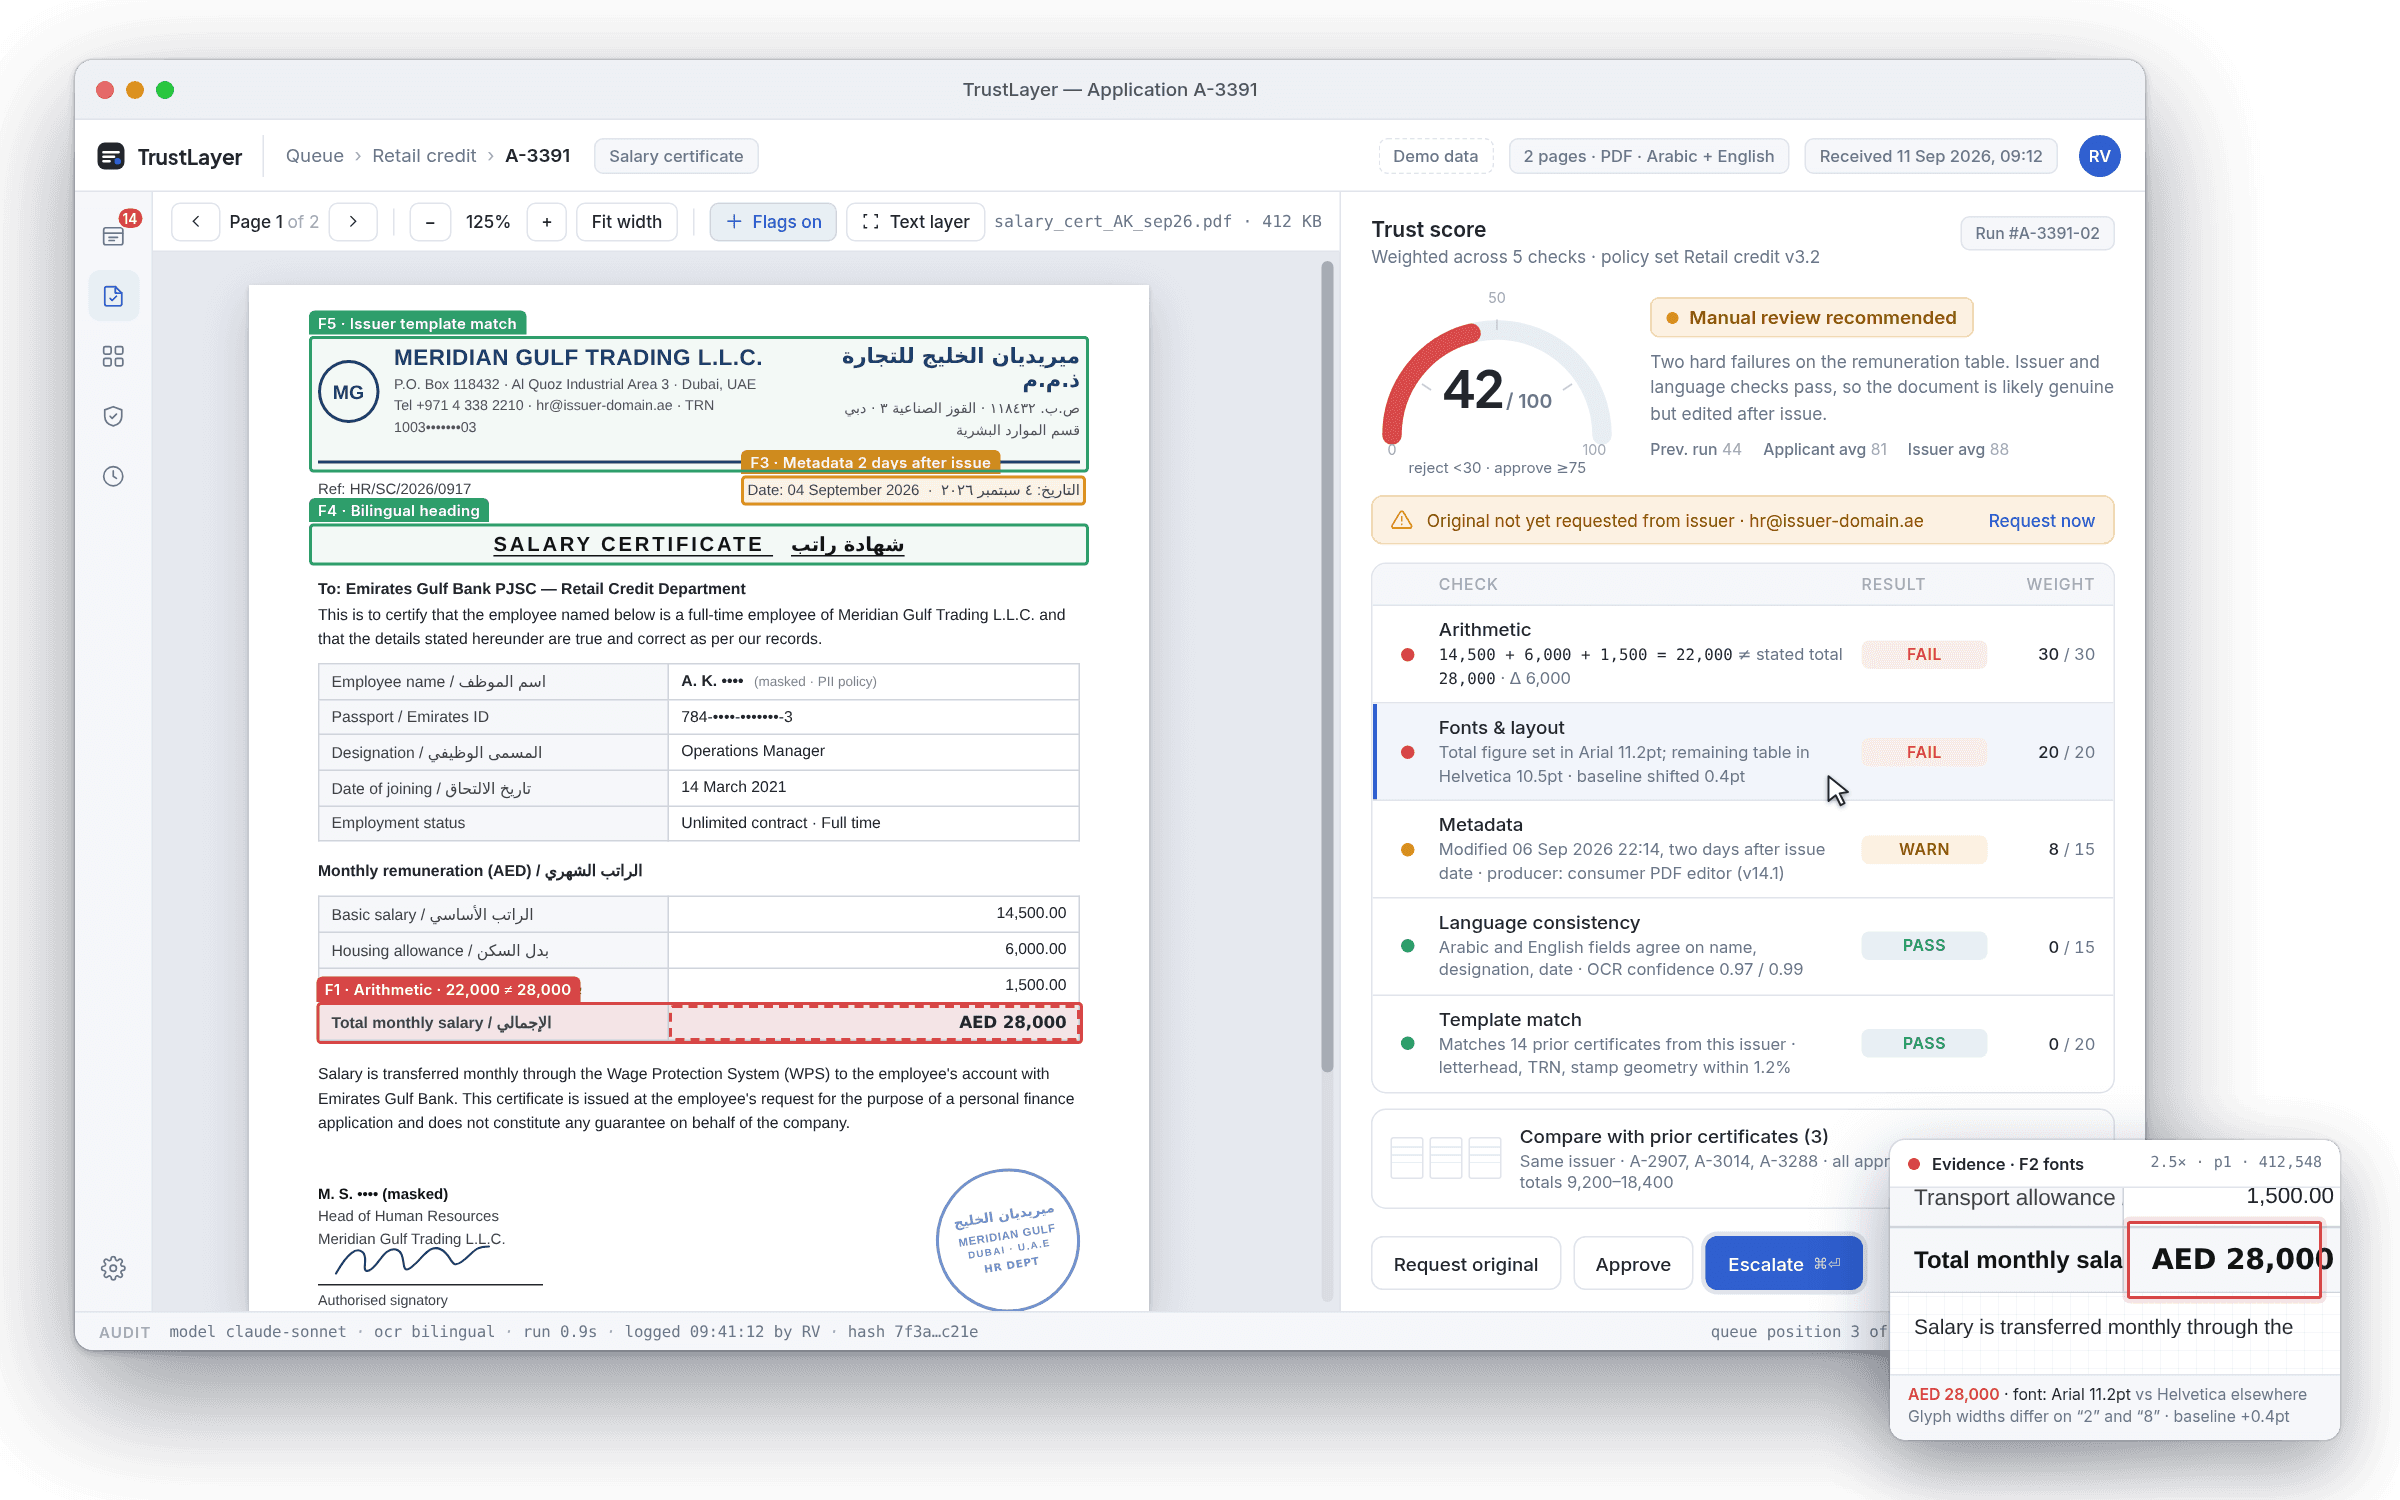Screen dimensions: 2400x1500
Task: Click the F1 Arithmetic flag label
Action: [448, 989]
